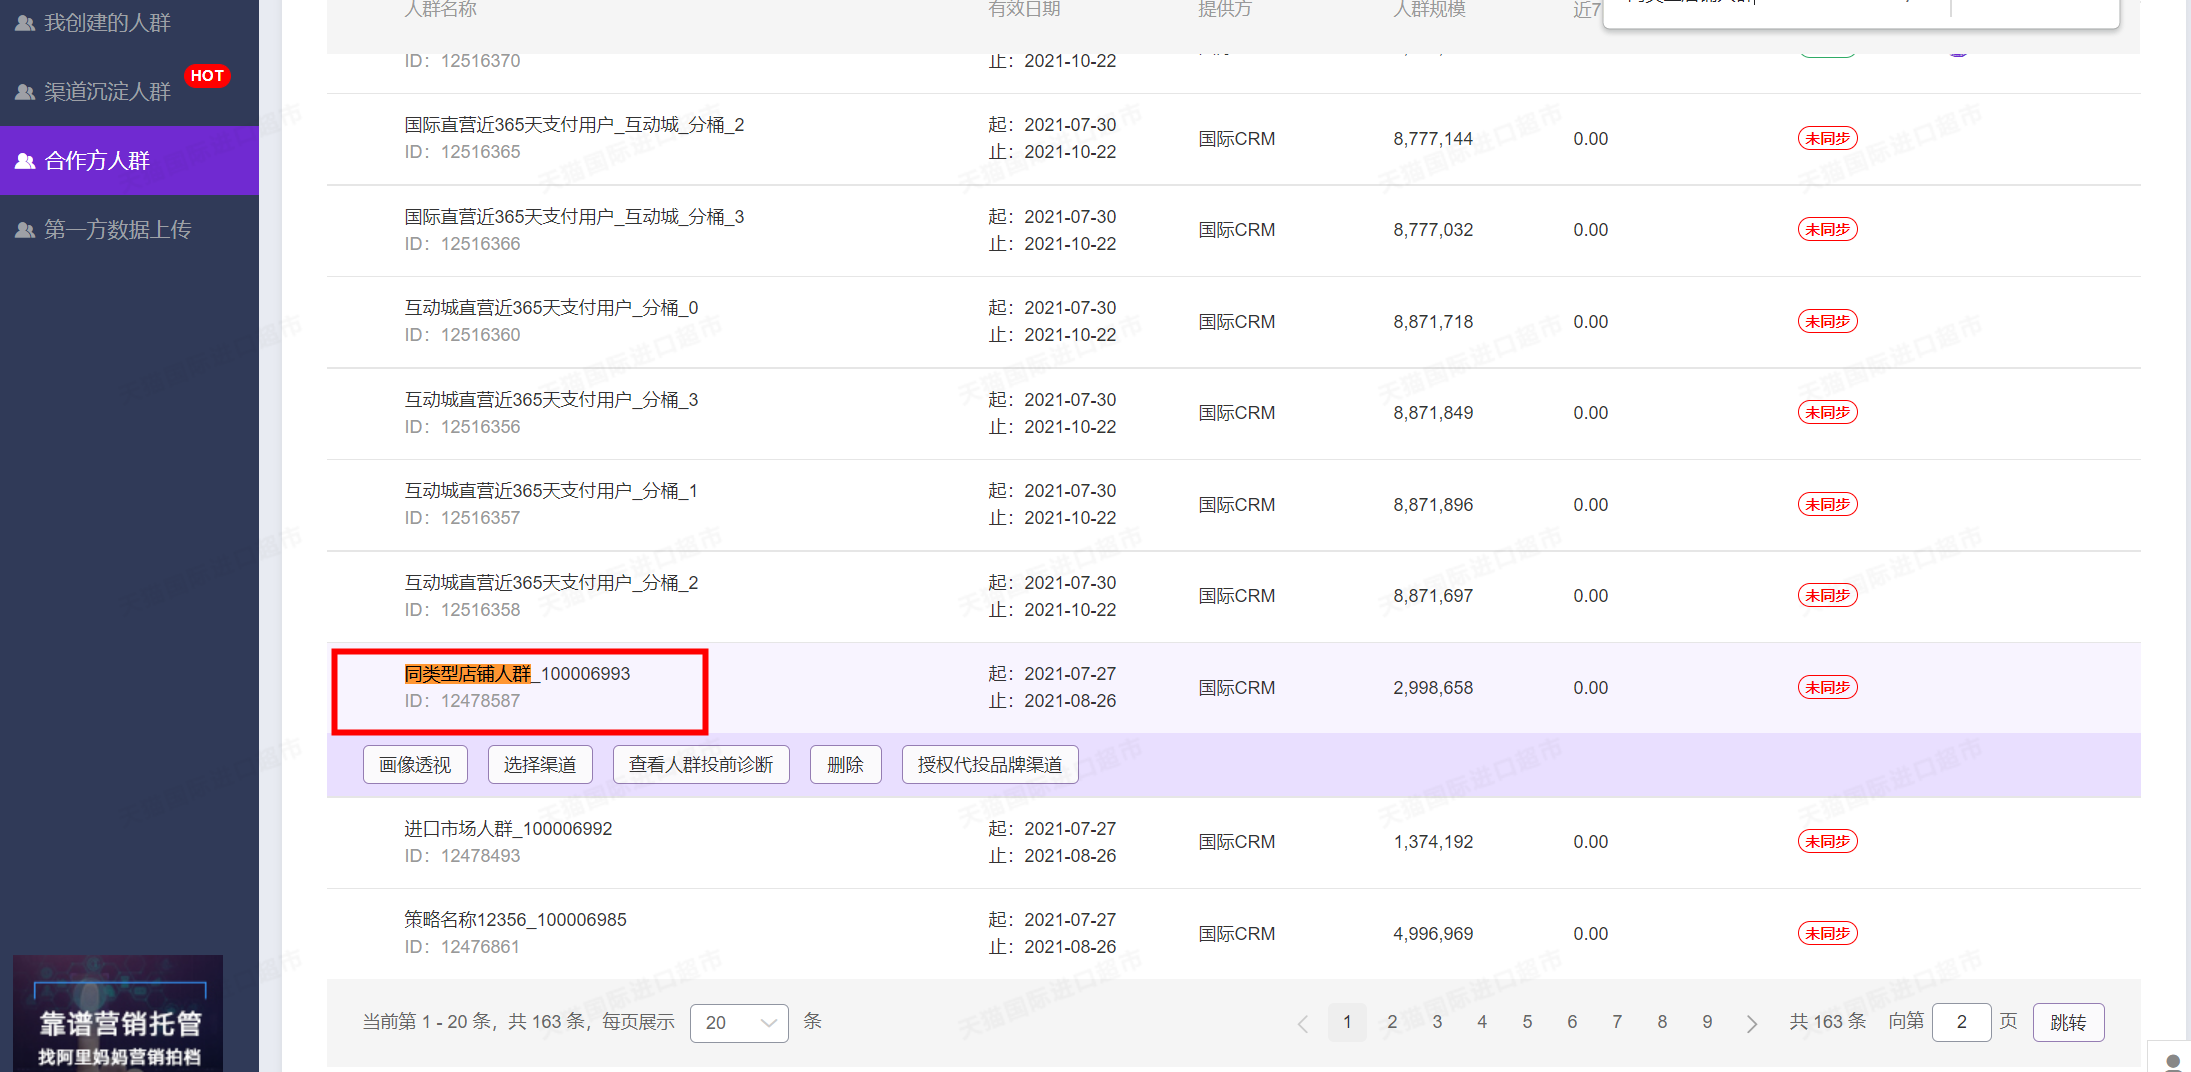Image resolution: width=2191 pixels, height=1072 pixels.
Task: Go to previous page arrow
Action: (x=1302, y=1023)
